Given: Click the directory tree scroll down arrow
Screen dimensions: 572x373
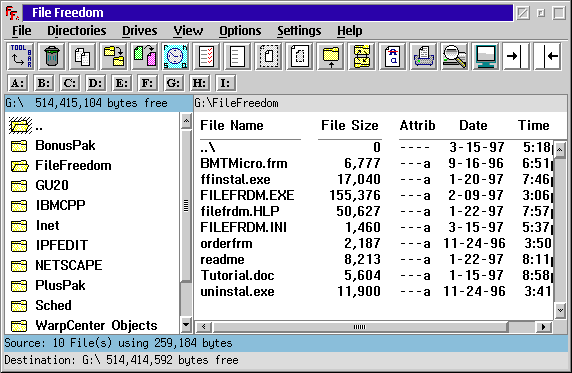Looking at the screenshot, I should click(x=186, y=324).
